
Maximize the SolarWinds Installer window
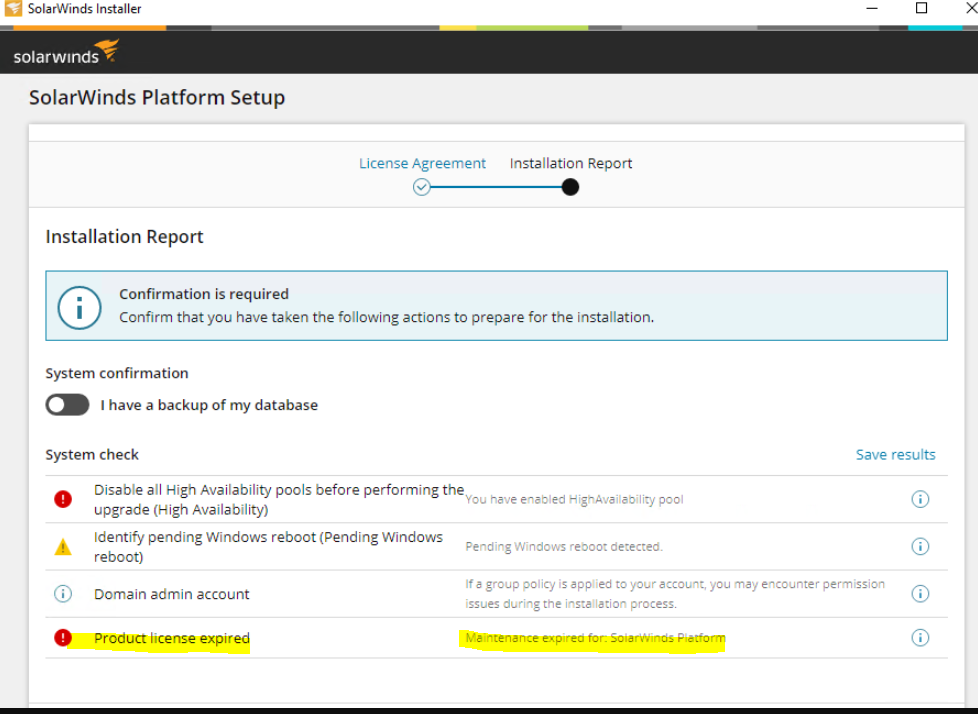tap(921, 9)
